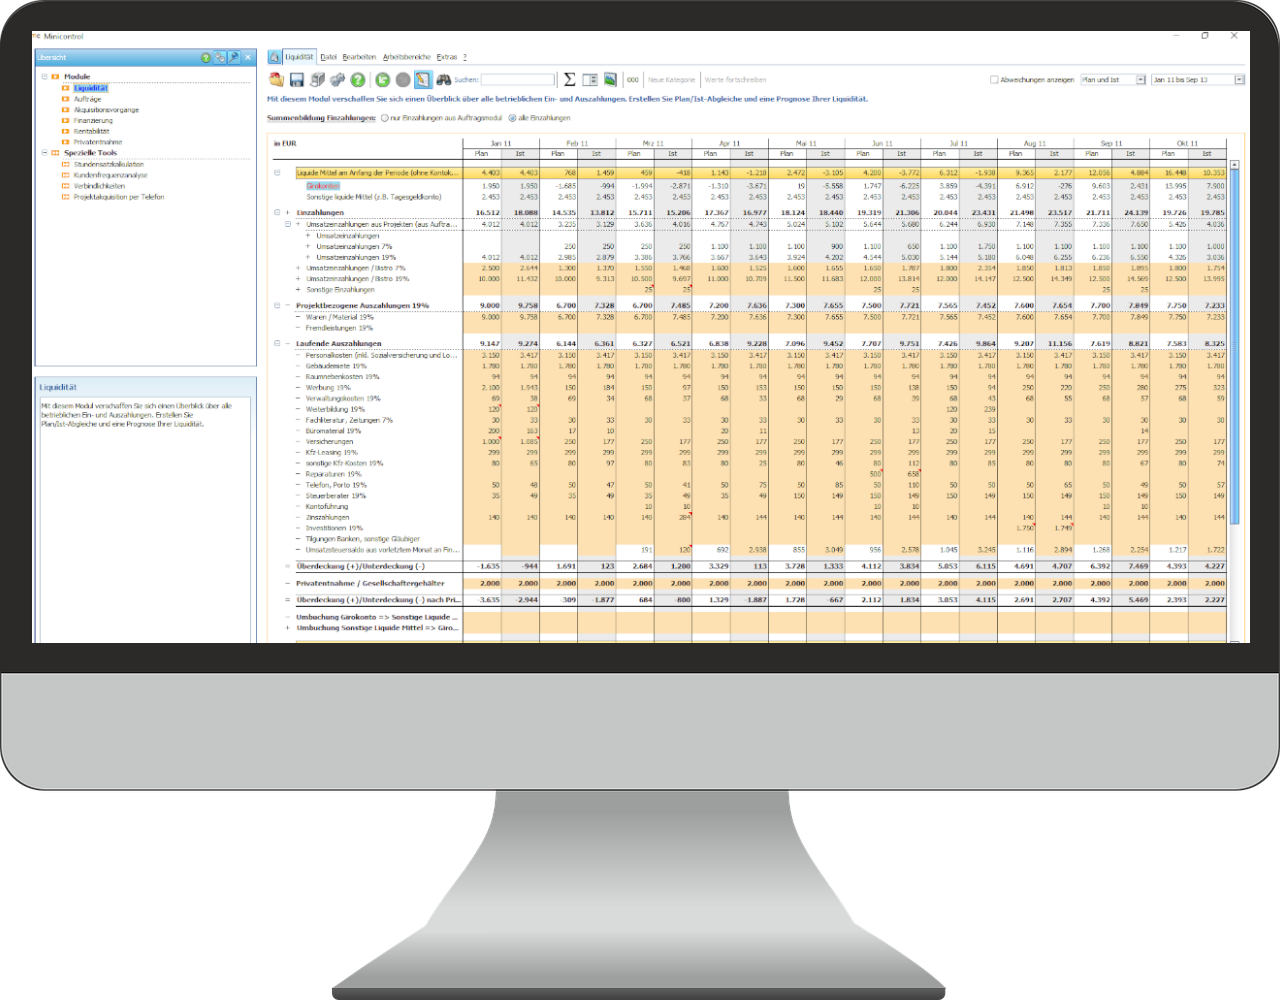Click the Sigma sum icon
1280x1000 pixels.
tap(569, 80)
